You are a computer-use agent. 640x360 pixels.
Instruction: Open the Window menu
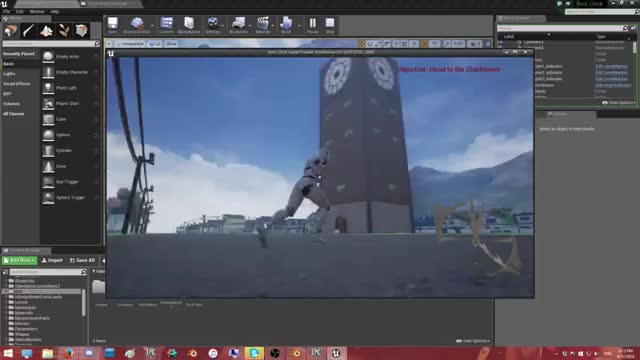(37, 11)
